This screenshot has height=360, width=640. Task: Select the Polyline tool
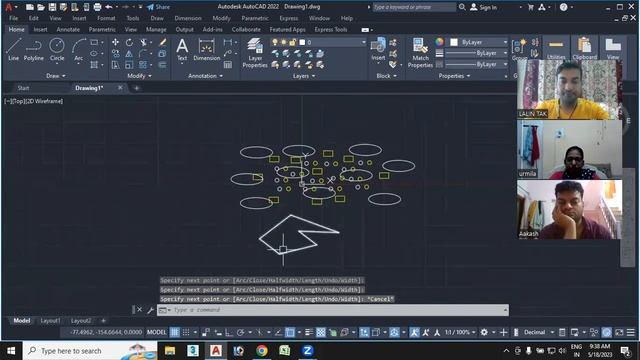pyautogui.click(x=33, y=49)
